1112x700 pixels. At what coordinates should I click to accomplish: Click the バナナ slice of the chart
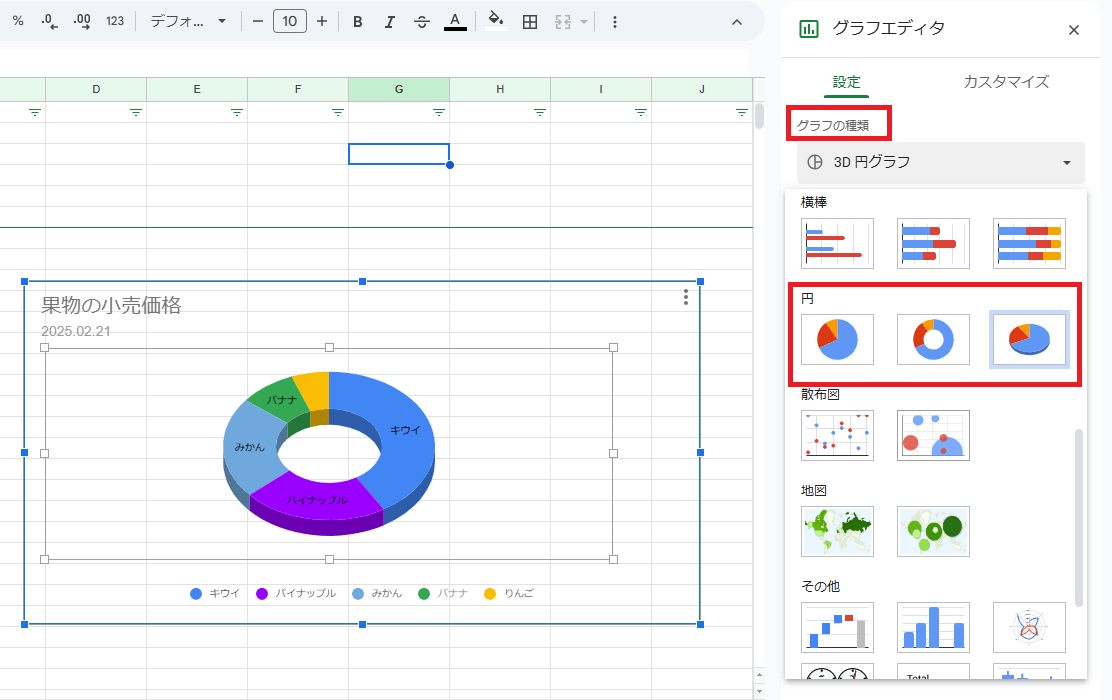pyautogui.click(x=280, y=401)
